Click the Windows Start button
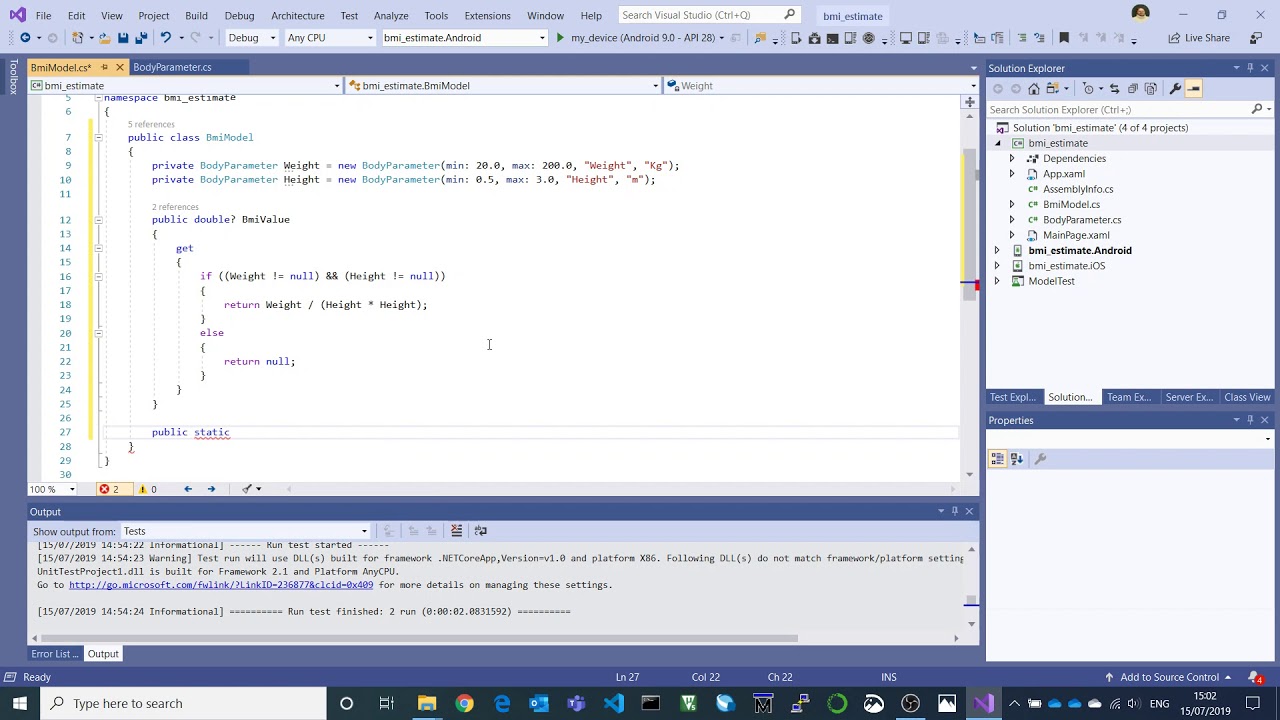This screenshot has width=1280, height=720. pyautogui.click(x=19, y=704)
